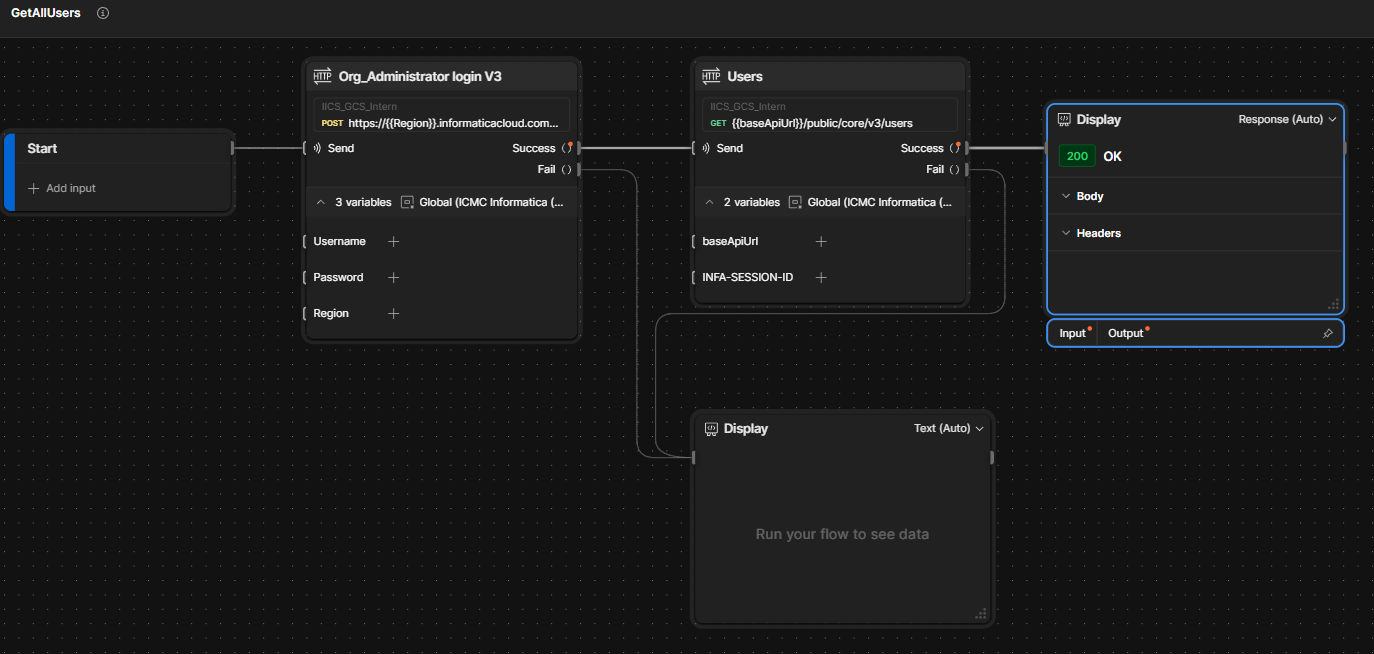Collapse 2 variables section in Users block
This screenshot has height=654, width=1374.
coord(709,202)
